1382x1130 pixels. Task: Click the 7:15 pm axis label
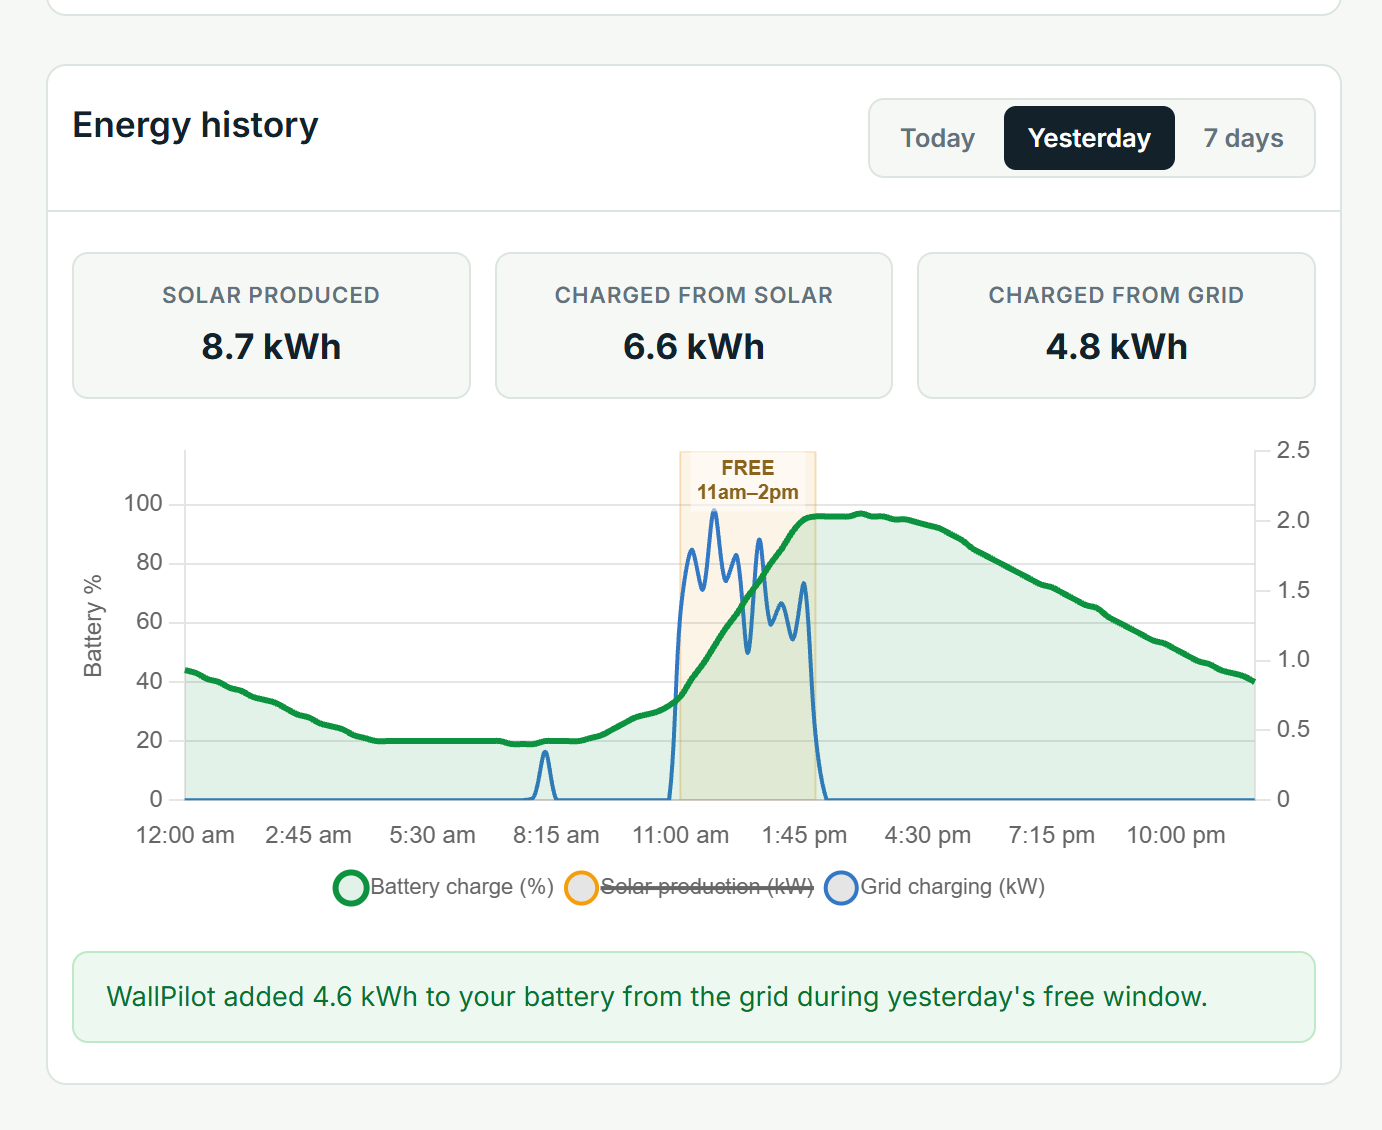(x=1052, y=835)
